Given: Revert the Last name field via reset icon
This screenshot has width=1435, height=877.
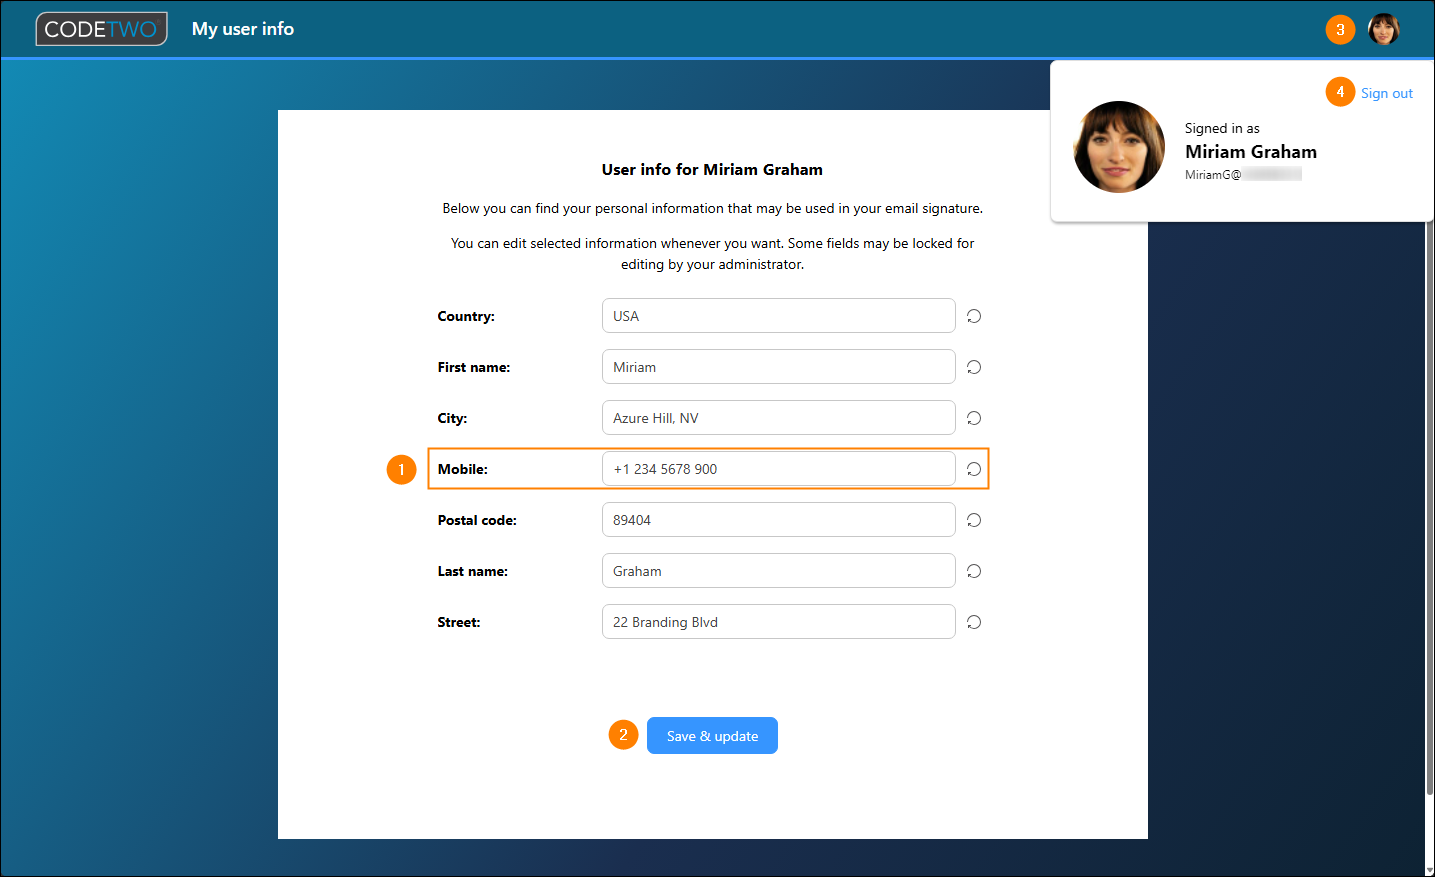Looking at the screenshot, I should pos(973,571).
